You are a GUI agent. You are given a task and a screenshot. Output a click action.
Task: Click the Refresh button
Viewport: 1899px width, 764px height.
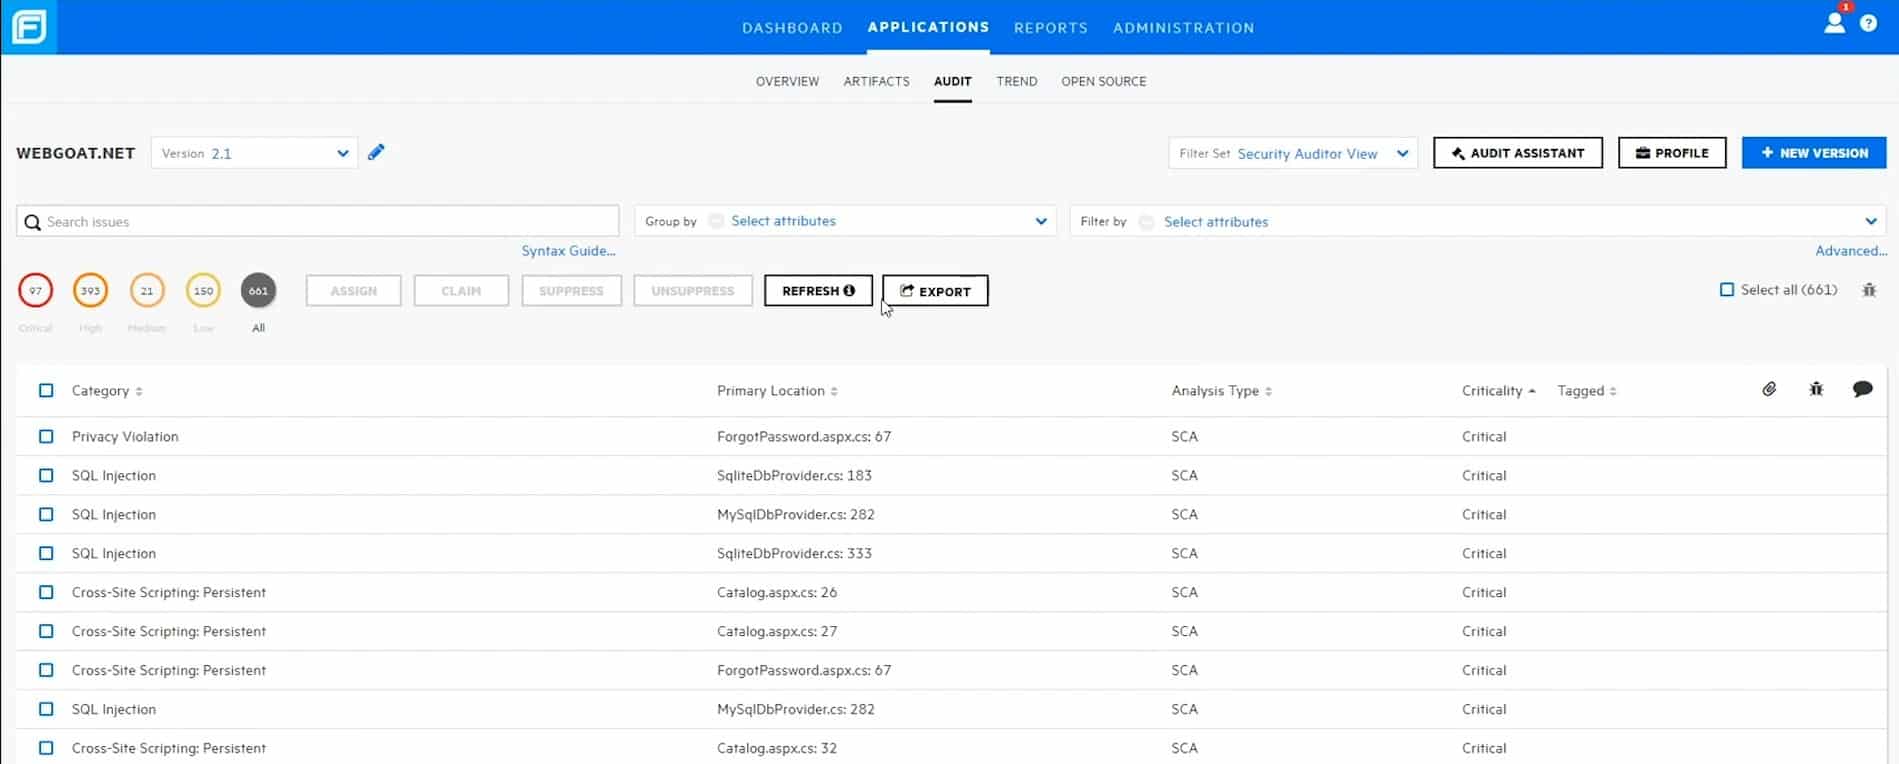818,291
